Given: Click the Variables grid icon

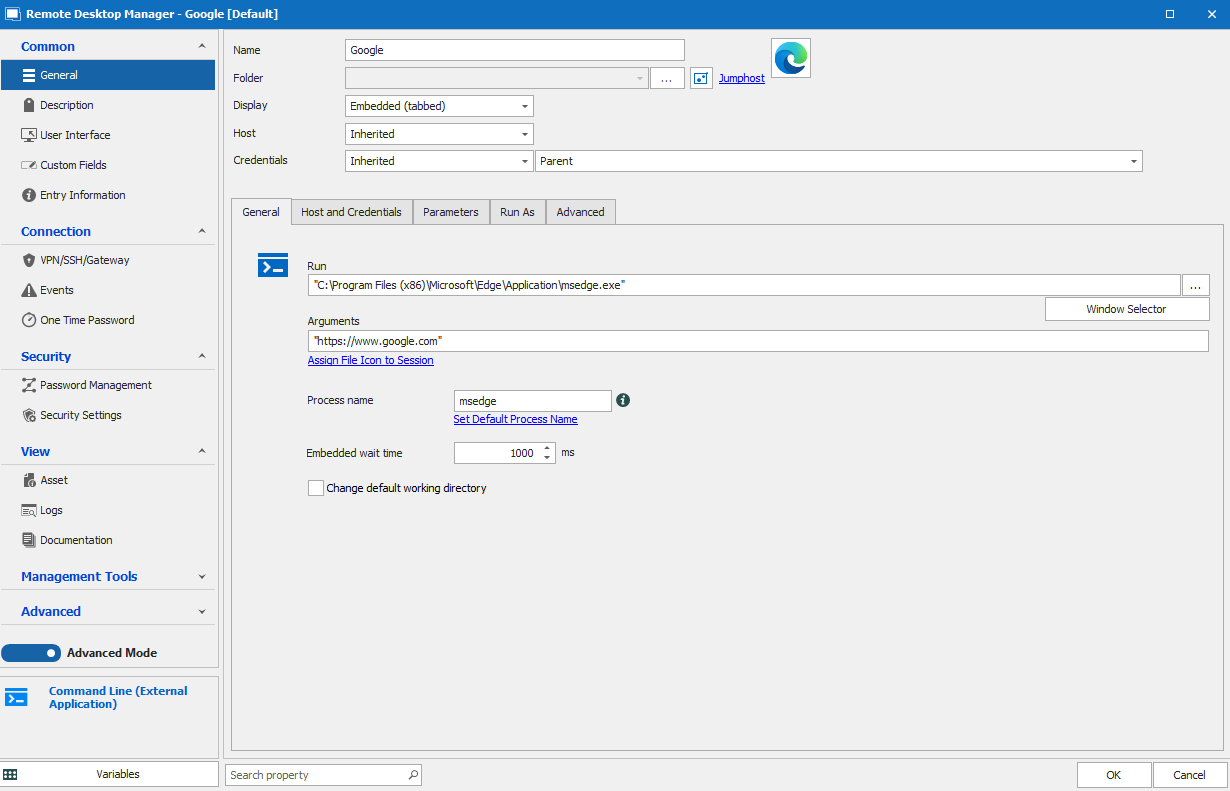Looking at the screenshot, I should coord(10,774).
